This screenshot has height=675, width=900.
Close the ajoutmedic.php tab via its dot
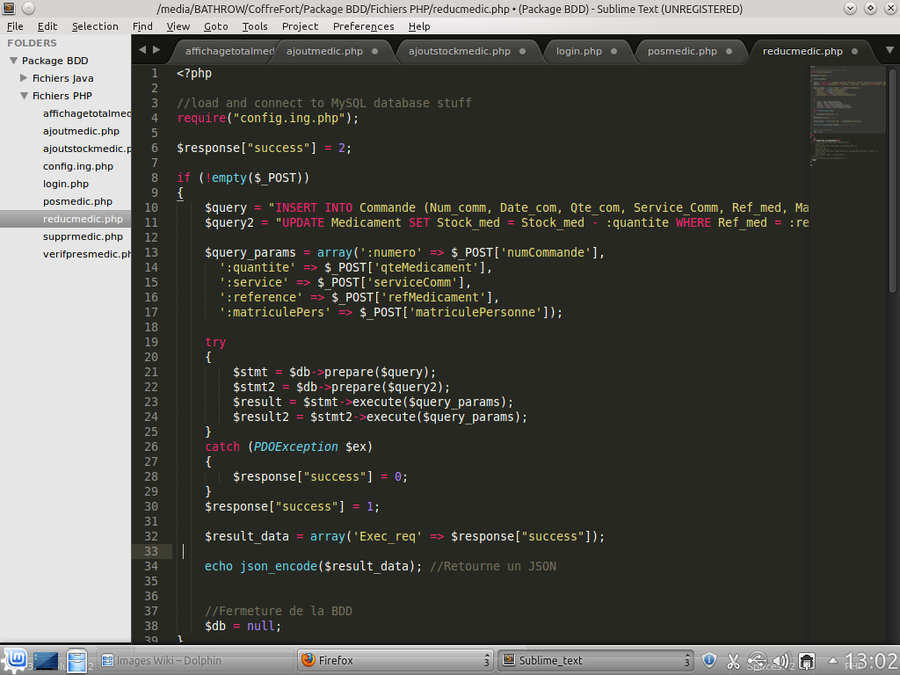pos(375,51)
